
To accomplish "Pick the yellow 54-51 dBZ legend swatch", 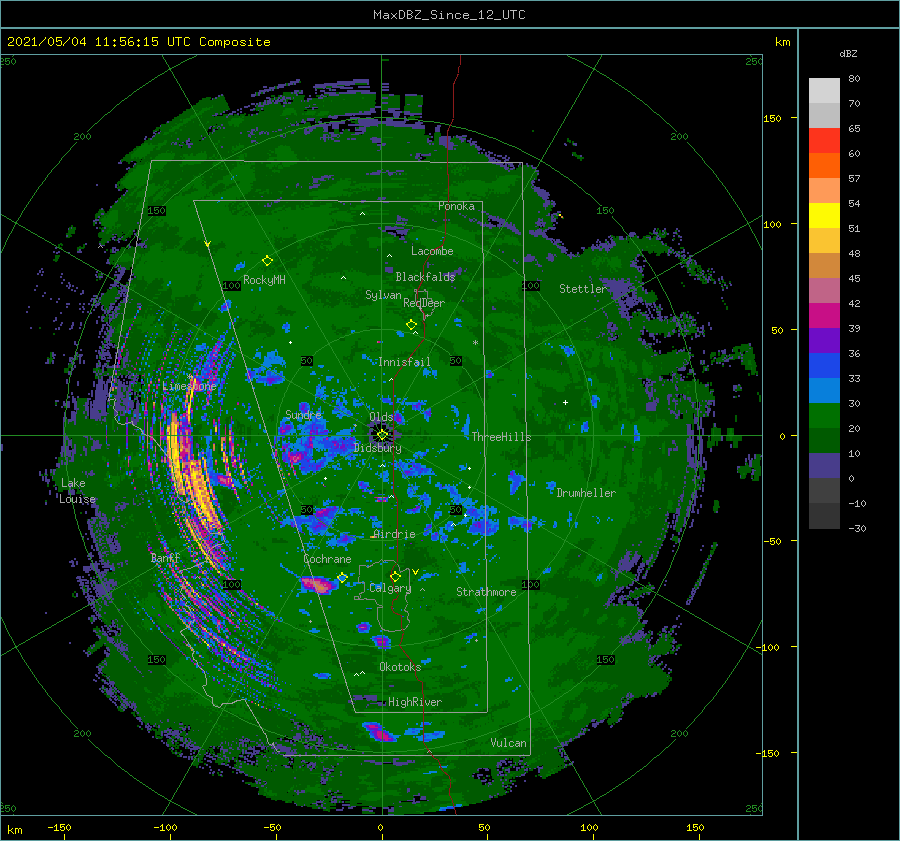I will click(x=824, y=215).
